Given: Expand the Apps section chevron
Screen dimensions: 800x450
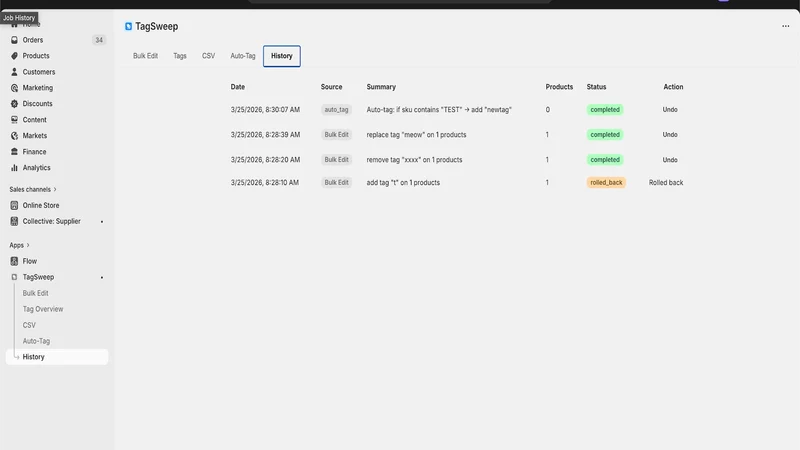Looking at the screenshot, I should (28, 245).
